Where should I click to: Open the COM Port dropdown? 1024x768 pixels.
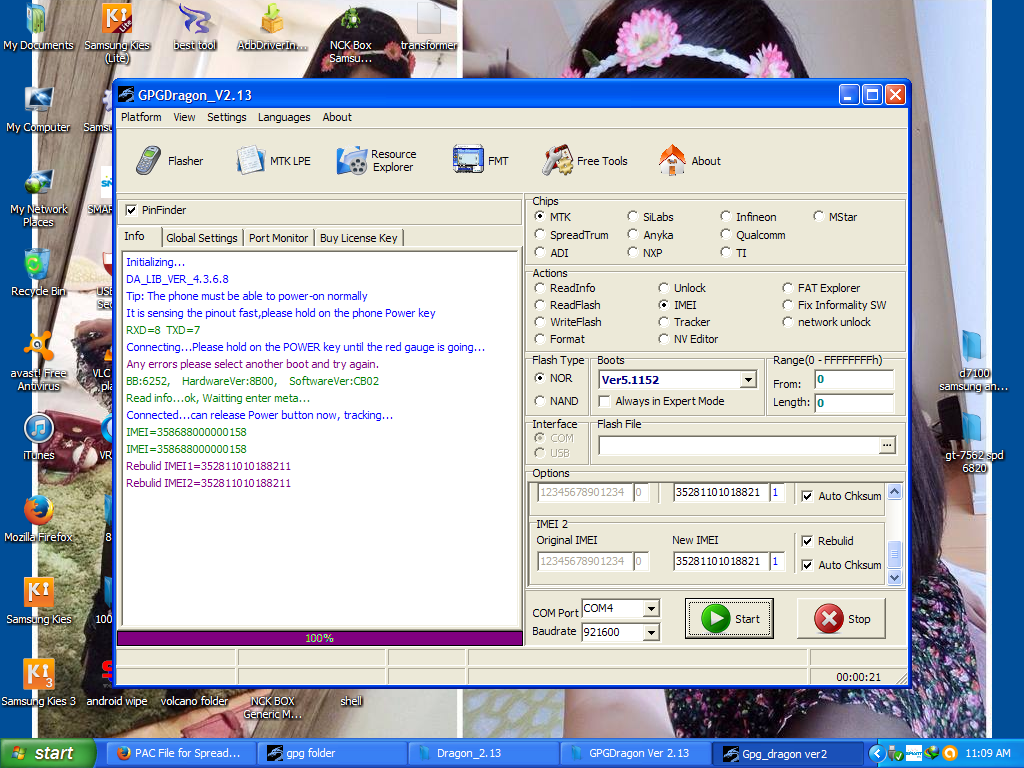click(651, 609)
